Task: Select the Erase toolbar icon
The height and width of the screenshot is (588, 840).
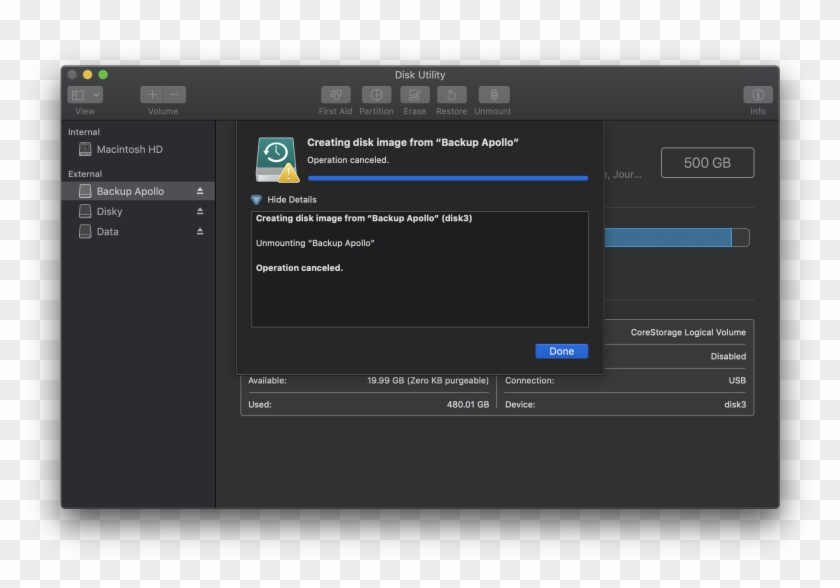Action: (414, 96)
